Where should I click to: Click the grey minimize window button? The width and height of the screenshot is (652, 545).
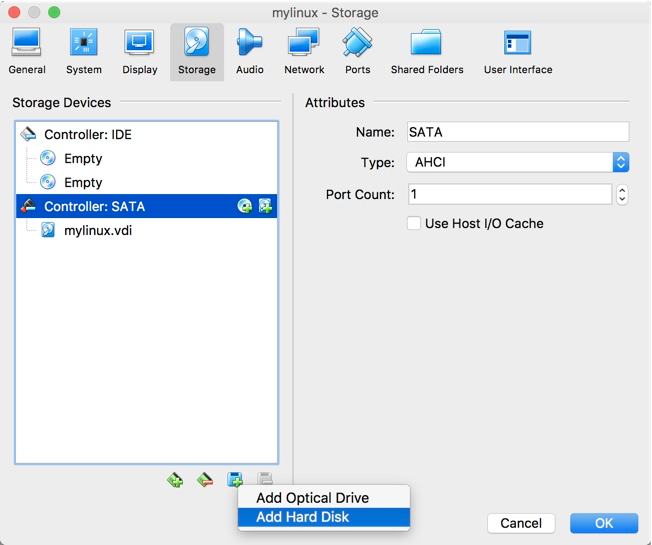[x=34, y=12]
